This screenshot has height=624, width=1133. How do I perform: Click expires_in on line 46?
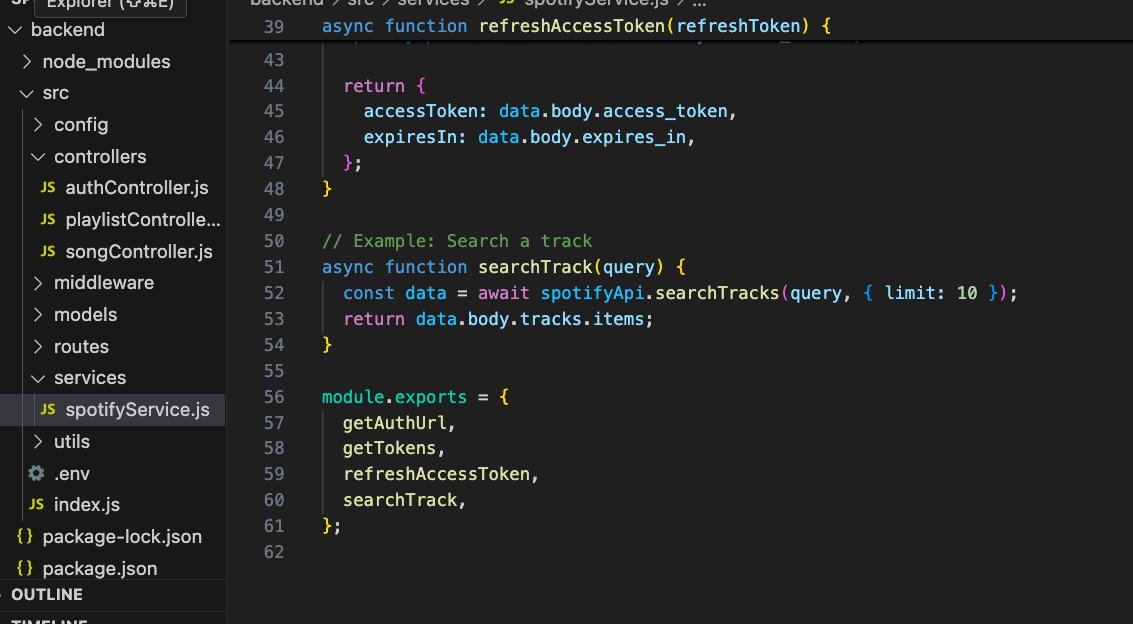634,137
